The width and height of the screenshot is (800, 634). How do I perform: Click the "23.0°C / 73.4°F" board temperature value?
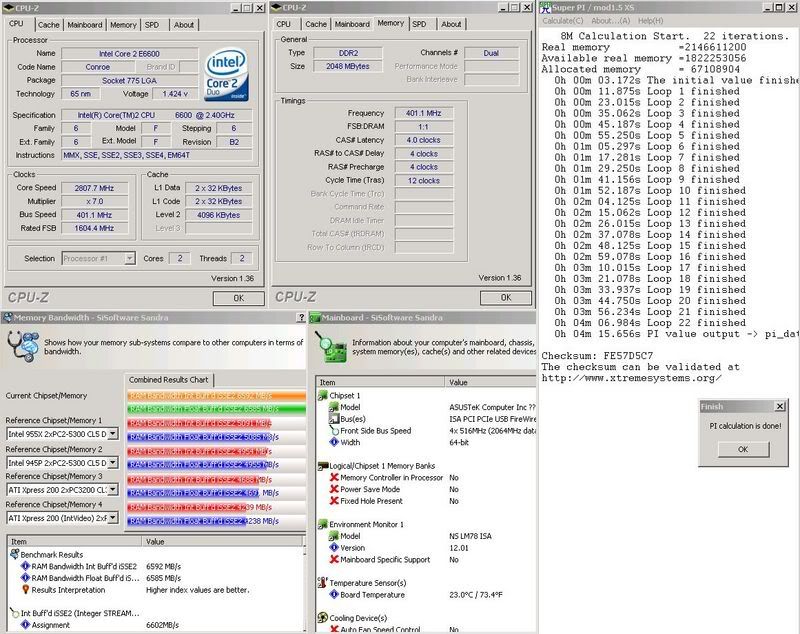pyautogui.click(x=476, y=595)
